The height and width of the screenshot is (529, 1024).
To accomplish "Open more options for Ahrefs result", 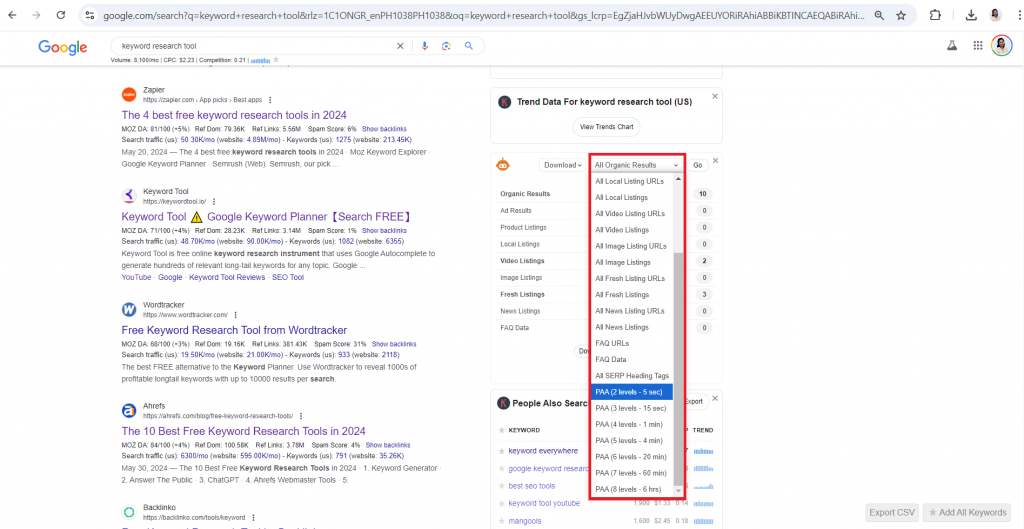I will click(x=300, y=415).
